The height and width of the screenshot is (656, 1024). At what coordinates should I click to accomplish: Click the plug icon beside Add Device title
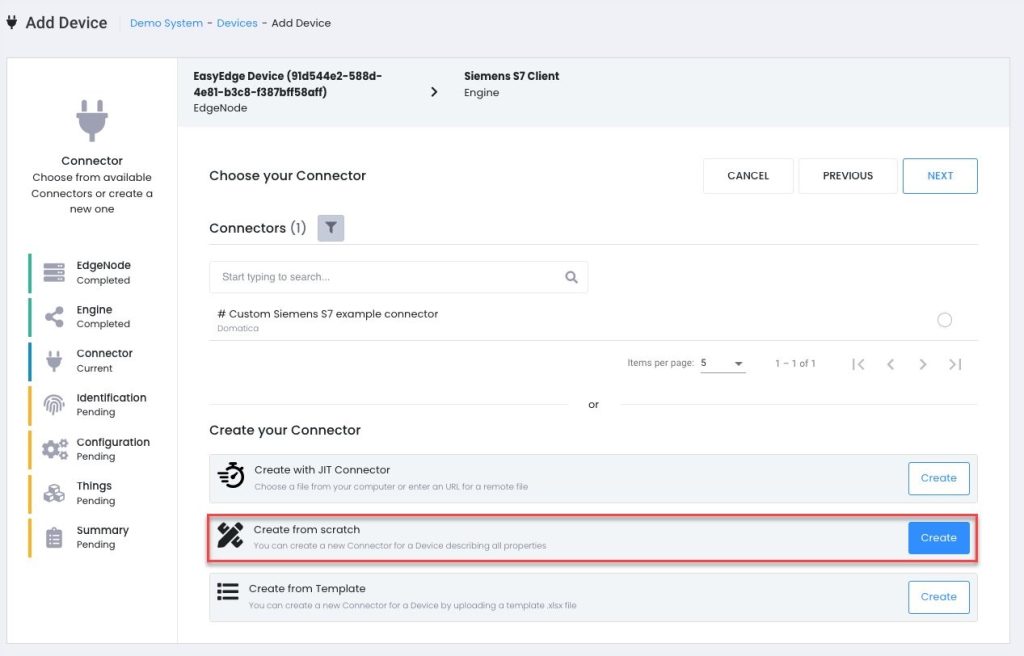[12, 22]
